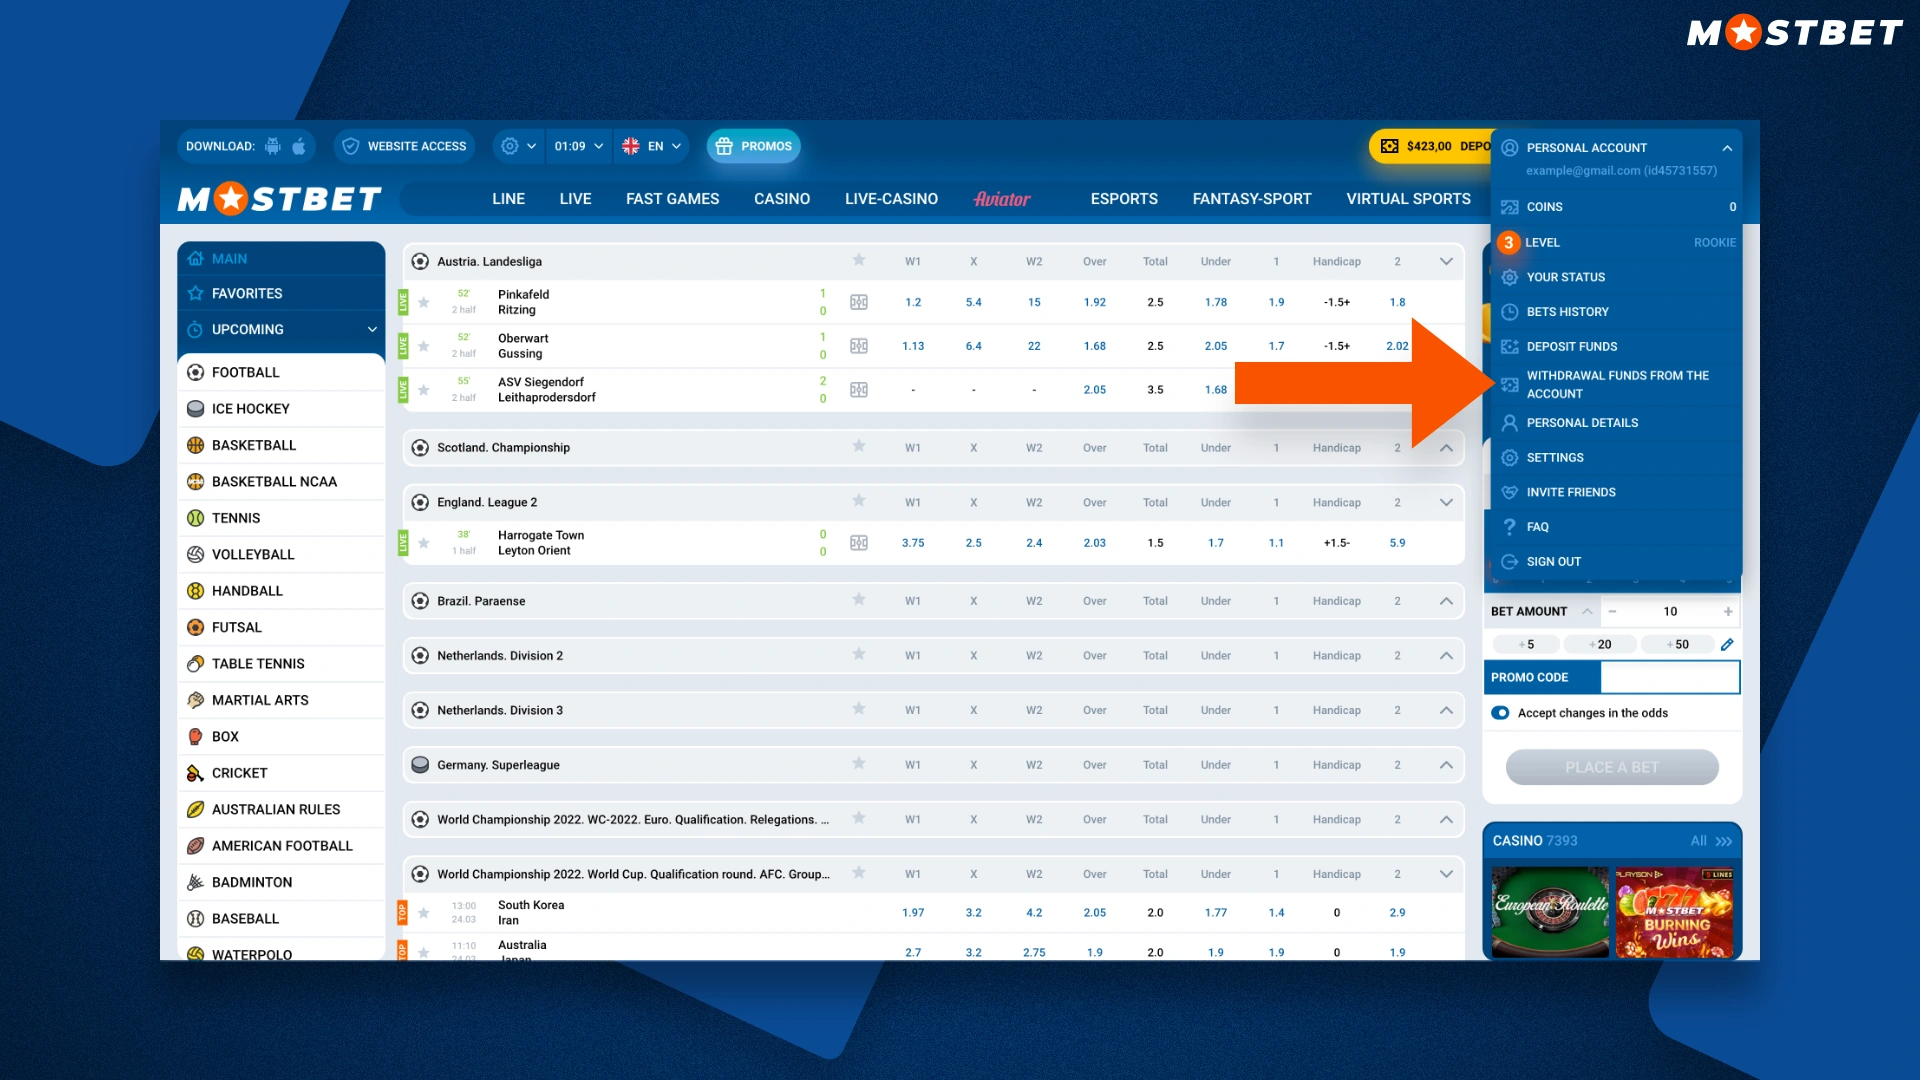Collapse the England. League 2 section chevron
This screenshot has width=1920, height=1080.
tap(1446, 503)
